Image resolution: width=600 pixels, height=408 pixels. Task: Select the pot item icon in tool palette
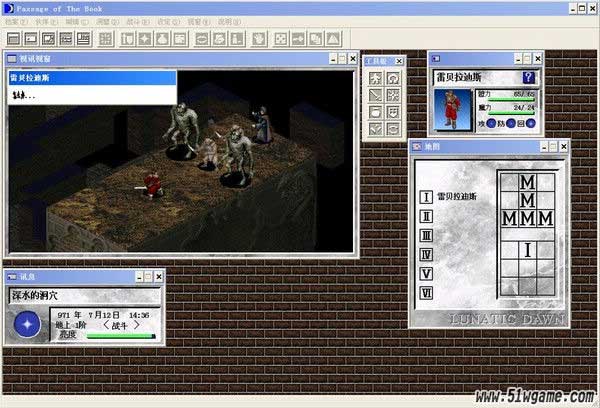point(375,112)
